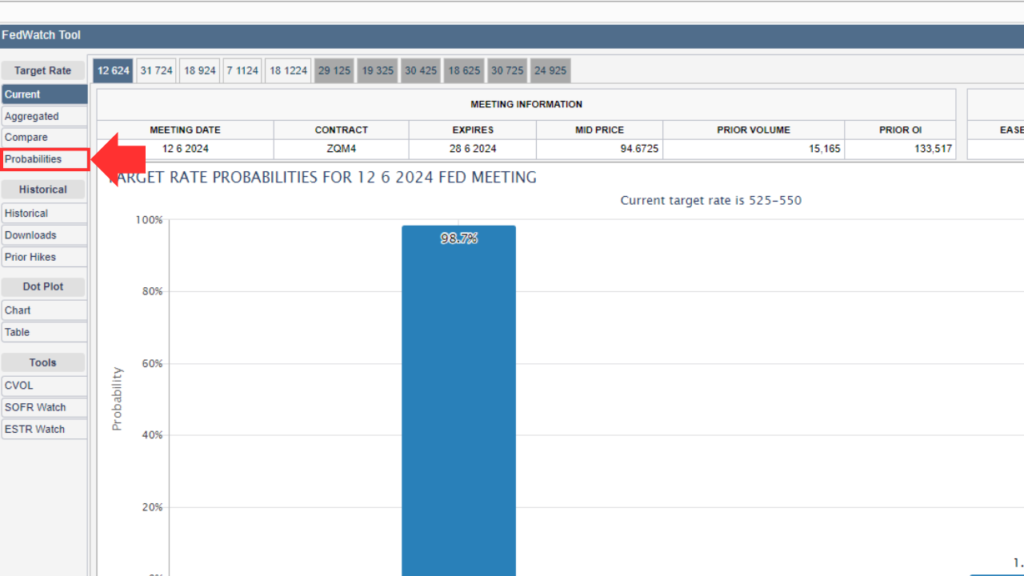Viewport: 1024px width, 576px height.
Task: Select the 18 924 meeting tab
Action: (x=199, y=71)
